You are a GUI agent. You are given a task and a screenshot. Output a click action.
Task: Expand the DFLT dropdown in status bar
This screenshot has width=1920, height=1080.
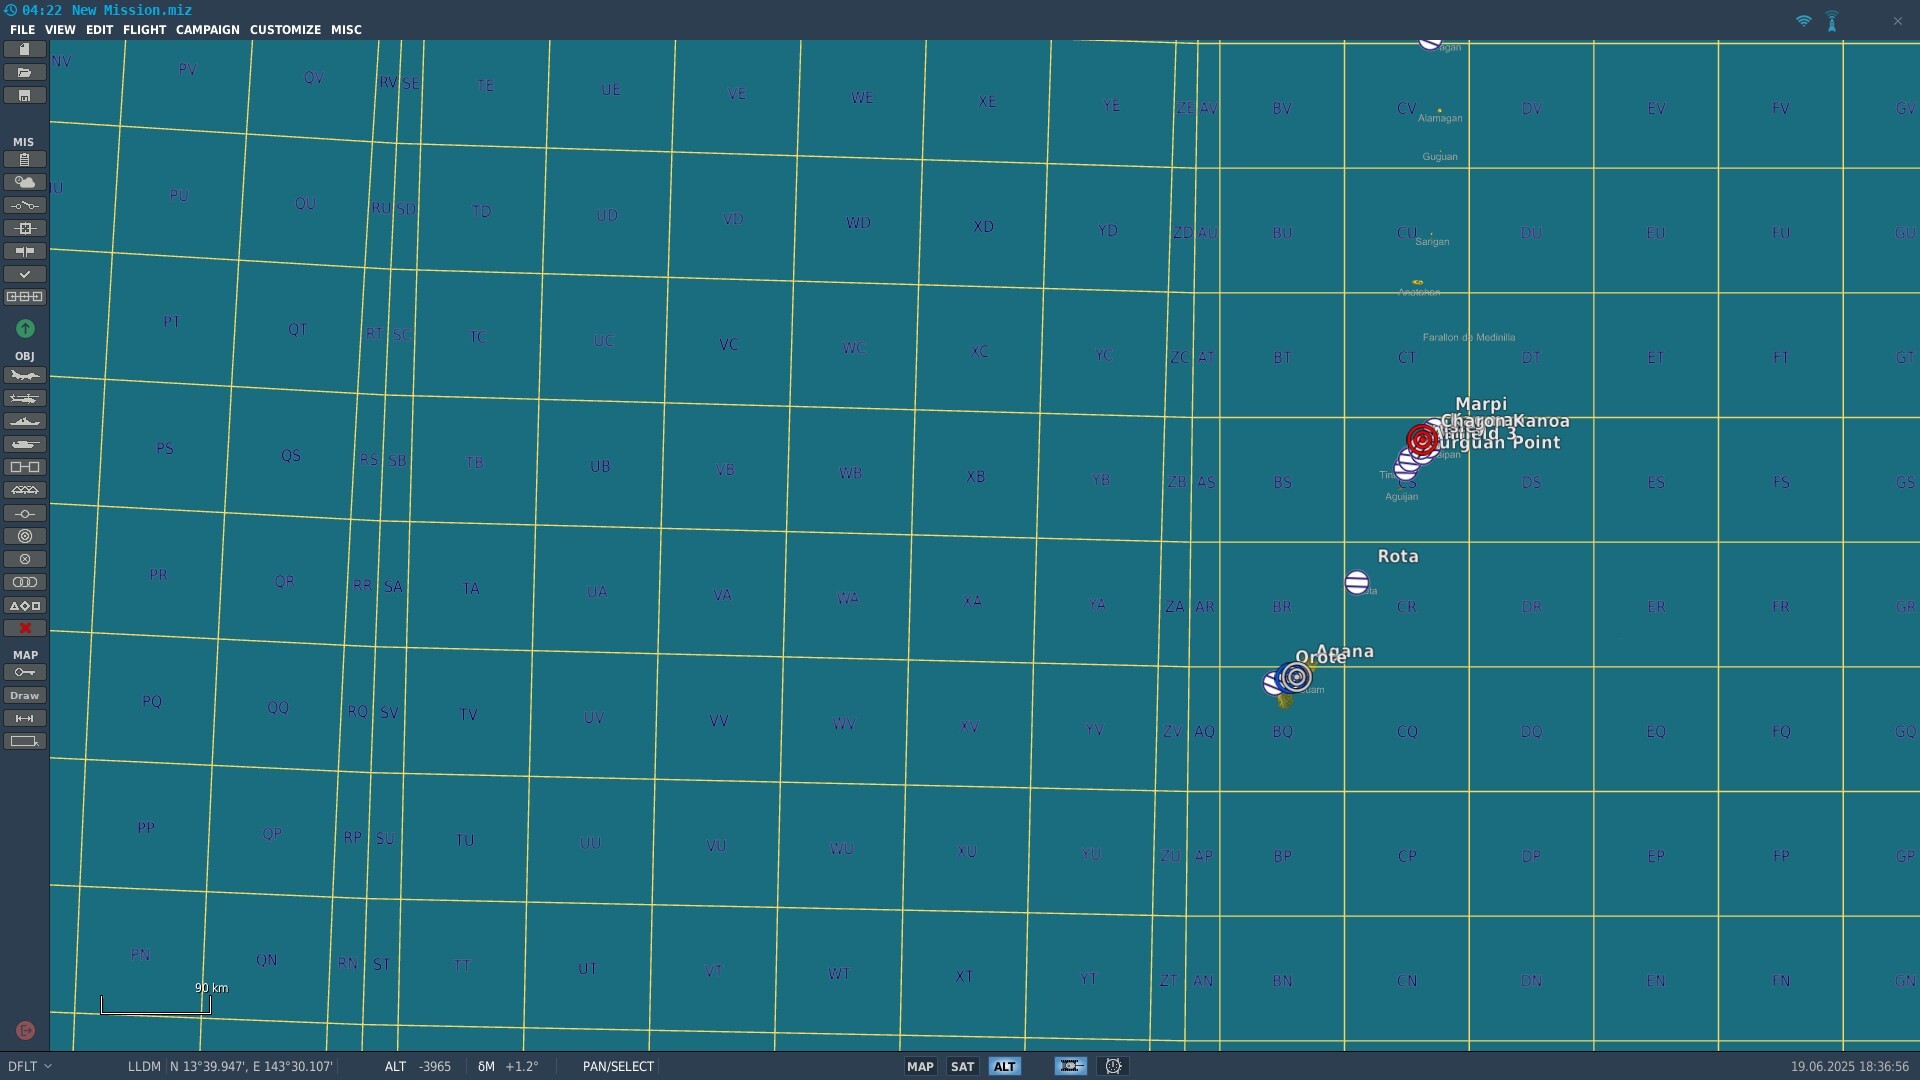pyautogui.click(x=30, y=1066)
